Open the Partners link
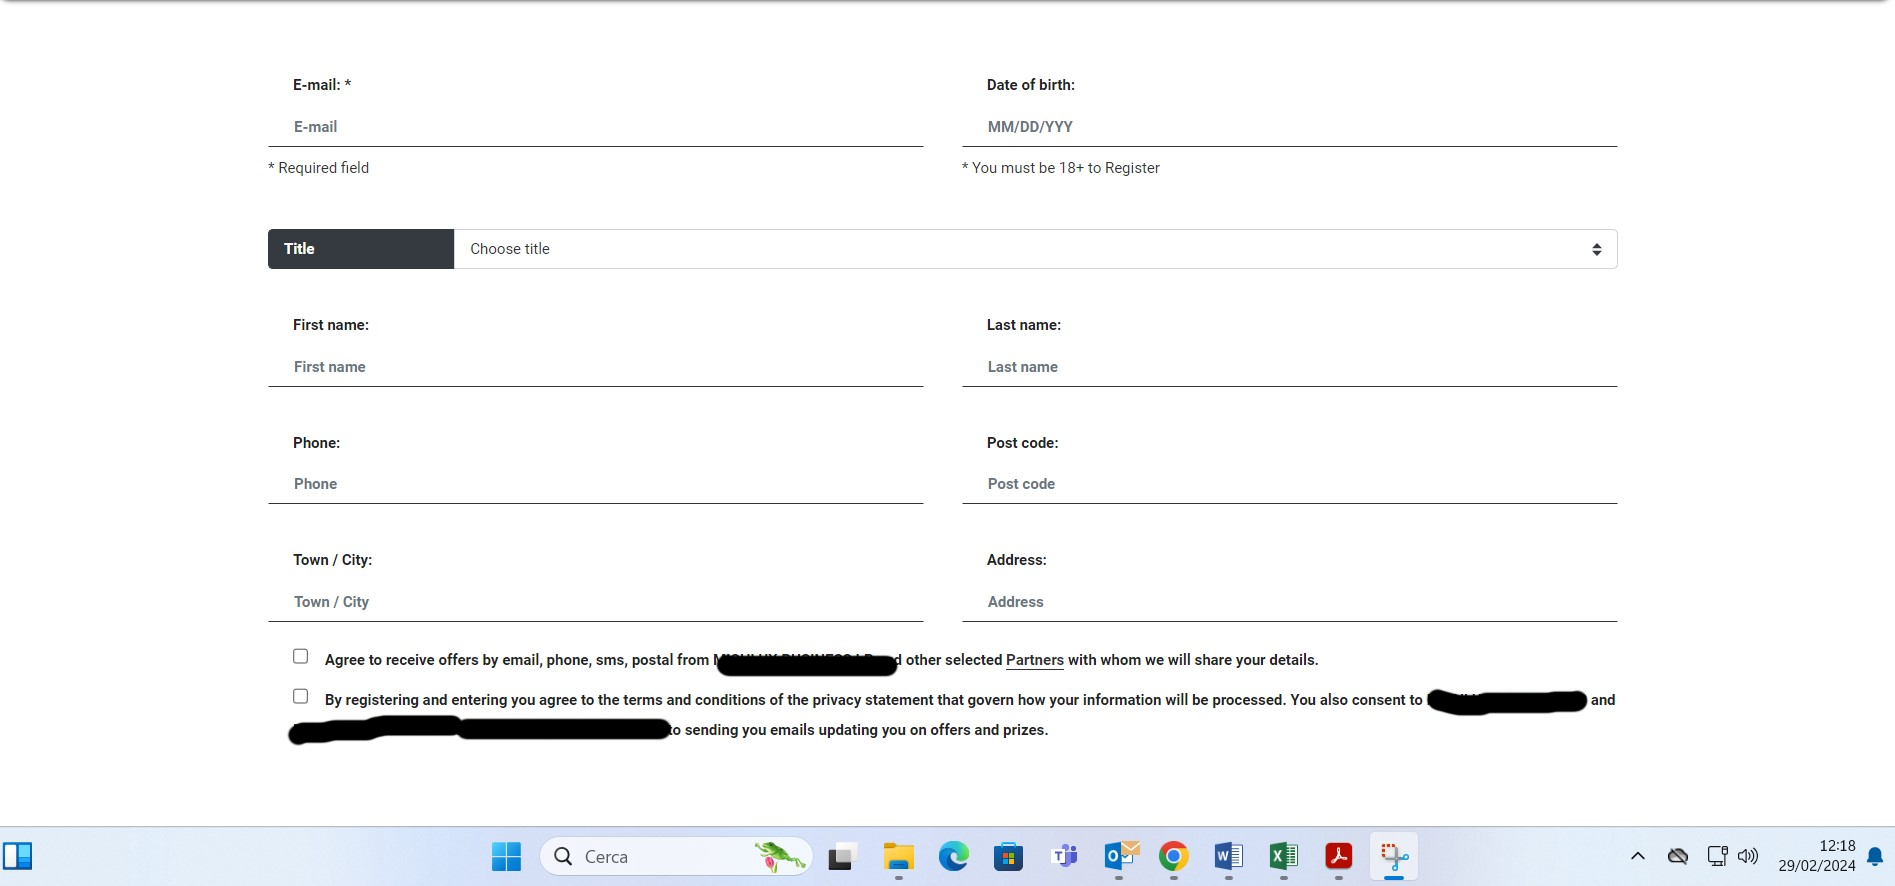This screenshot has height=886, width=1895. (1034, 660)
